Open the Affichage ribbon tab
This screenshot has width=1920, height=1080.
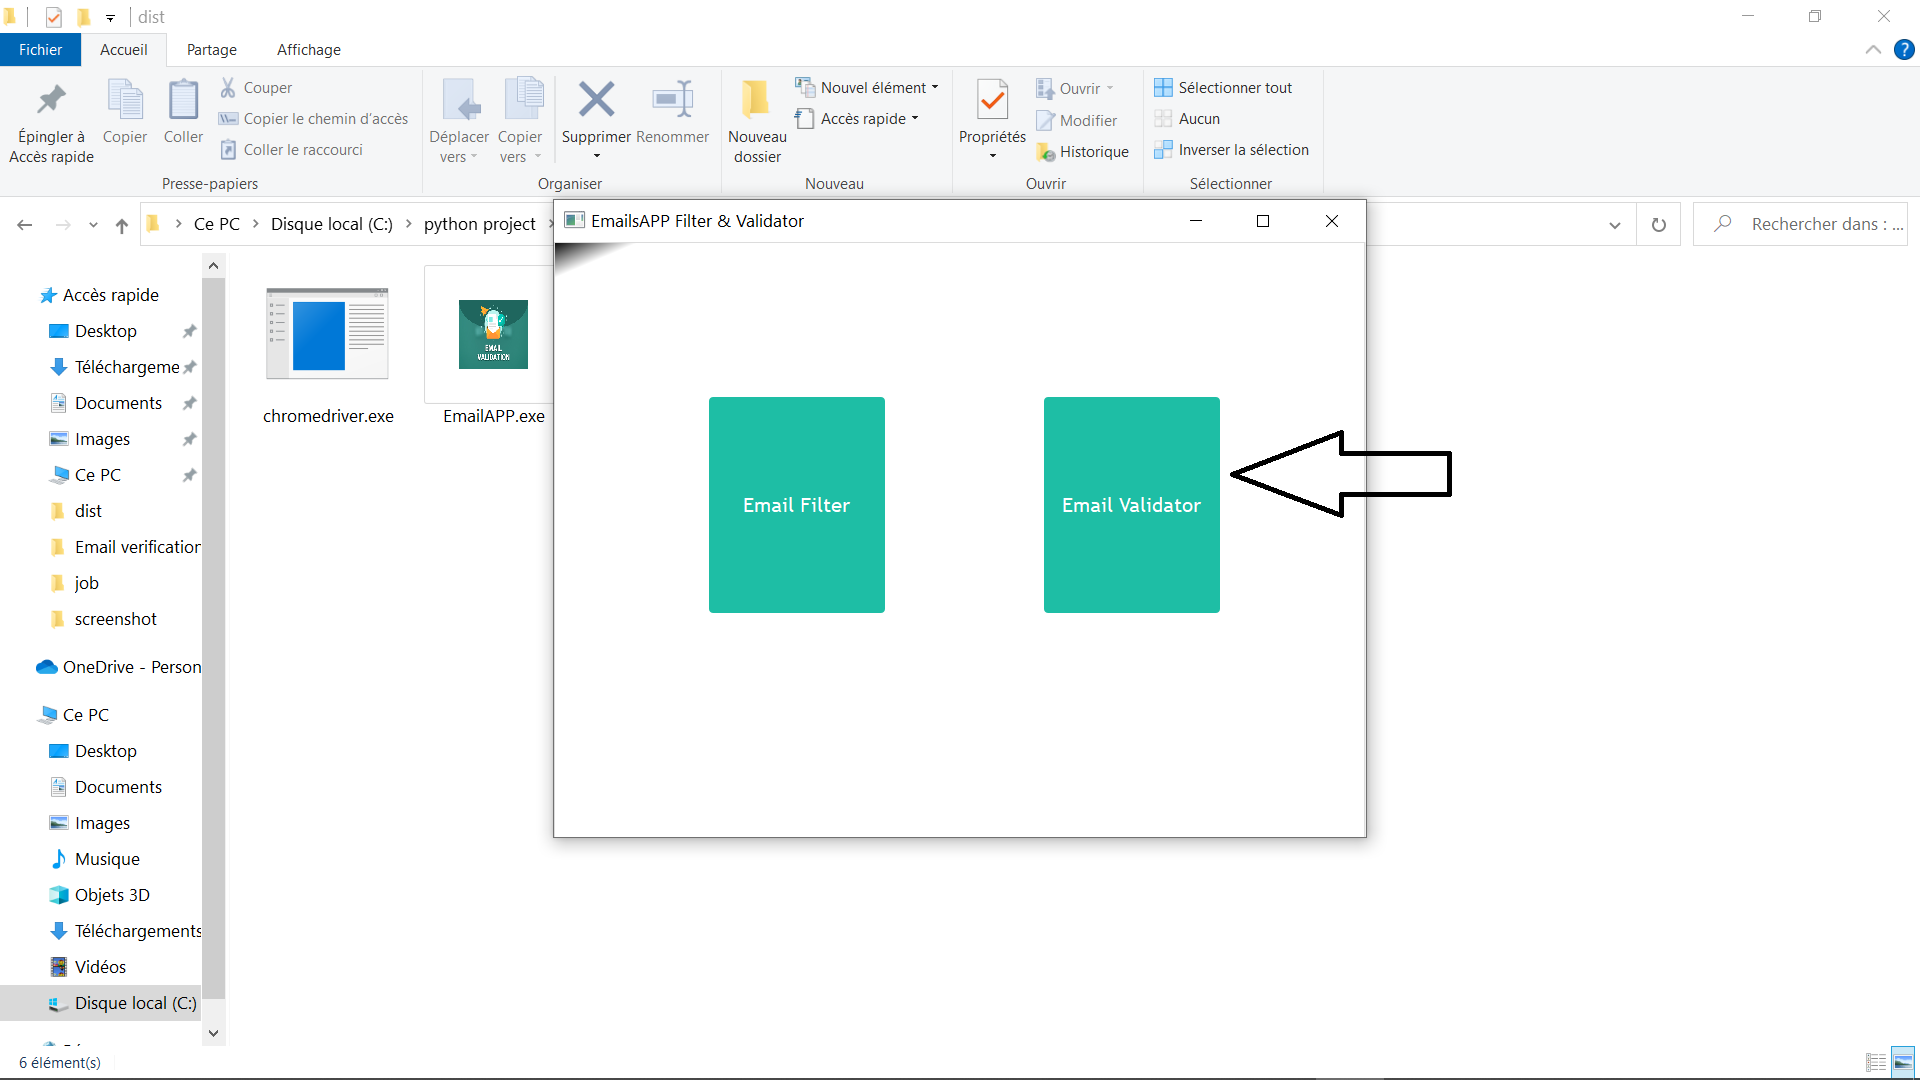pos(308,50)
